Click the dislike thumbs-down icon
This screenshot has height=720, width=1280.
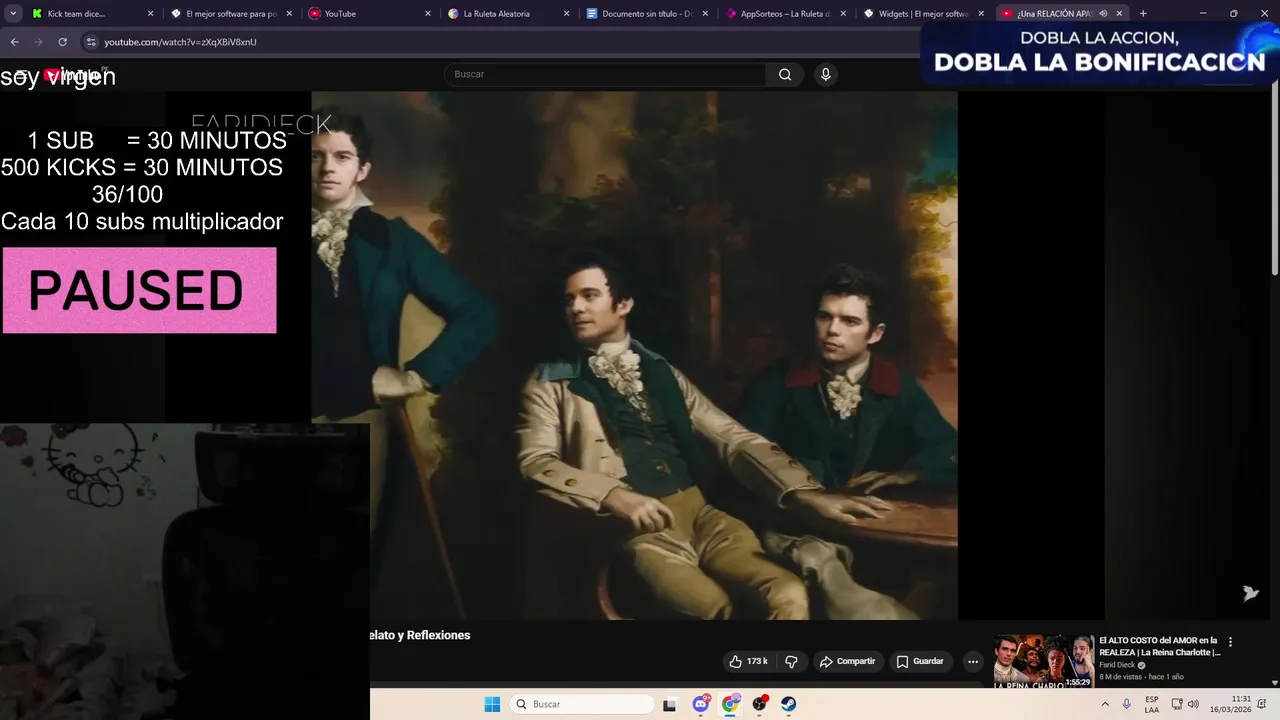(x=791, y=661)
